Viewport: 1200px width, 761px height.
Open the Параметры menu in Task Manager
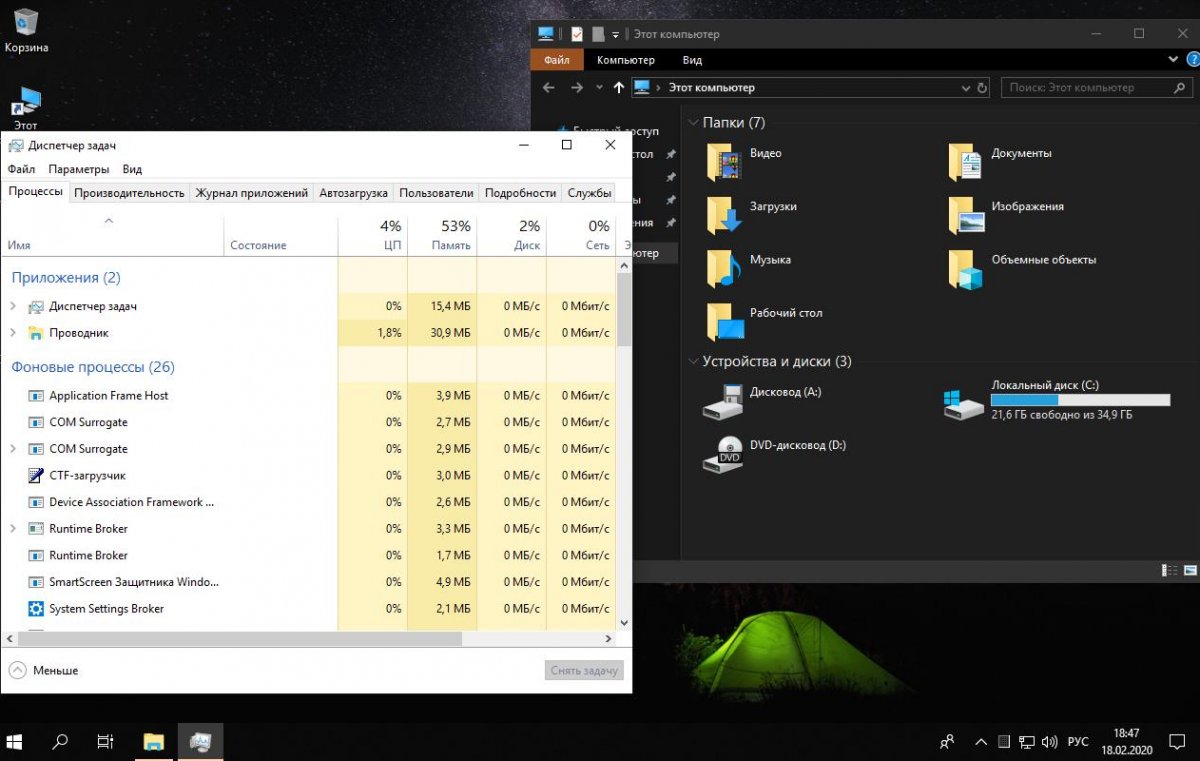[79, 169]
